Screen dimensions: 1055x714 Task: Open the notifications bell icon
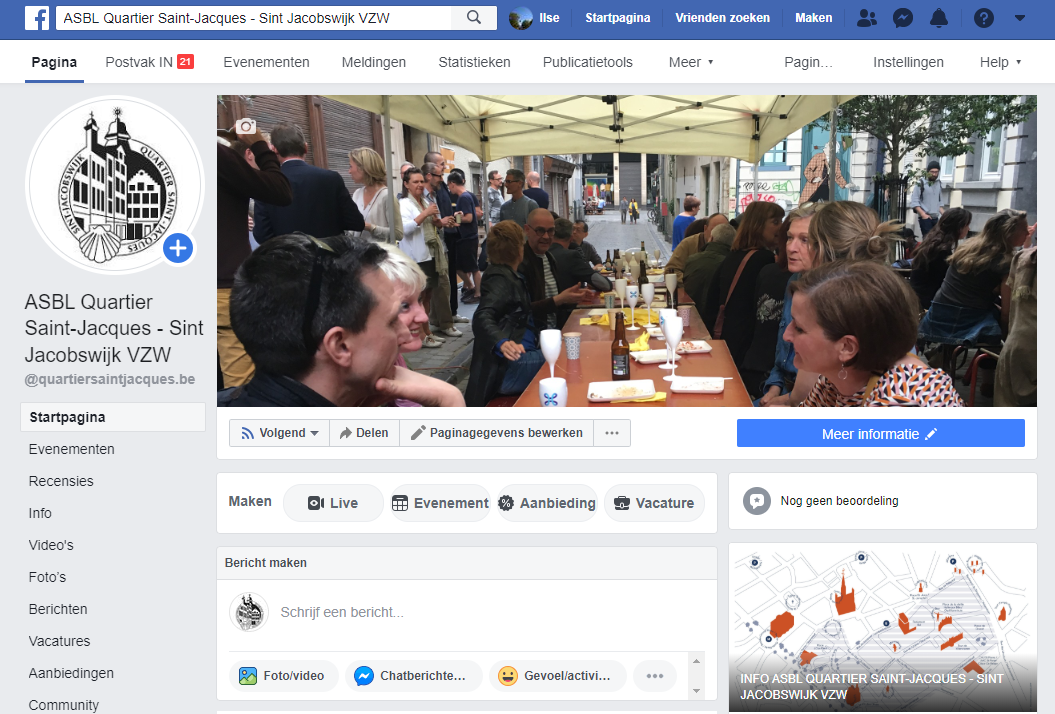tap(939, 18)
